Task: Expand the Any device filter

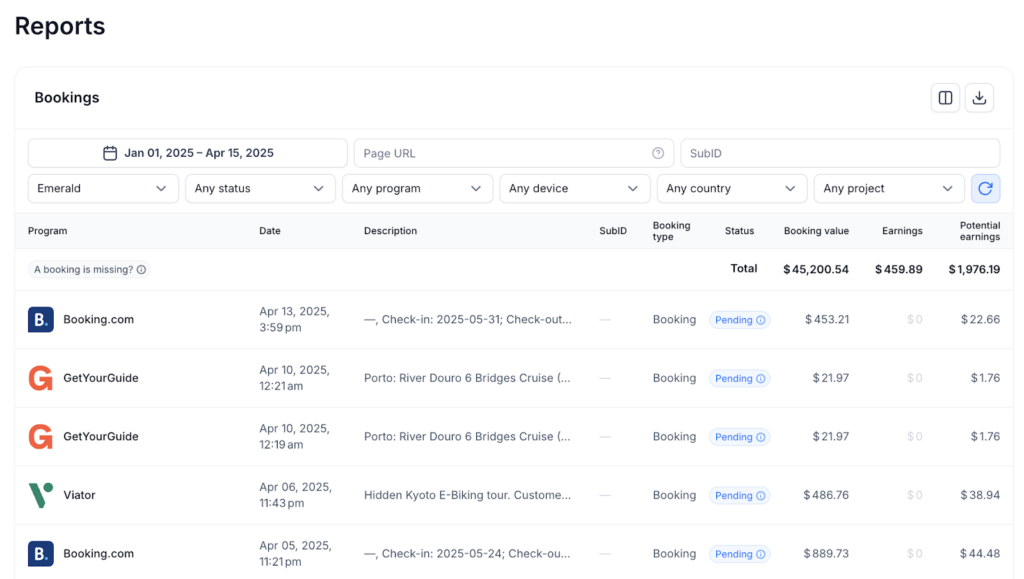Action: (574, 188)
